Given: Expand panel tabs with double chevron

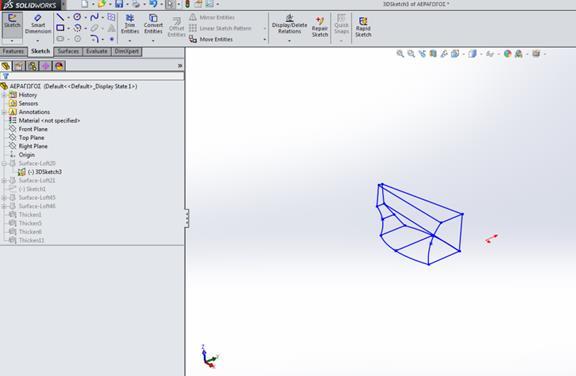Looking at the screenshot, I should (x=180, y=66).
